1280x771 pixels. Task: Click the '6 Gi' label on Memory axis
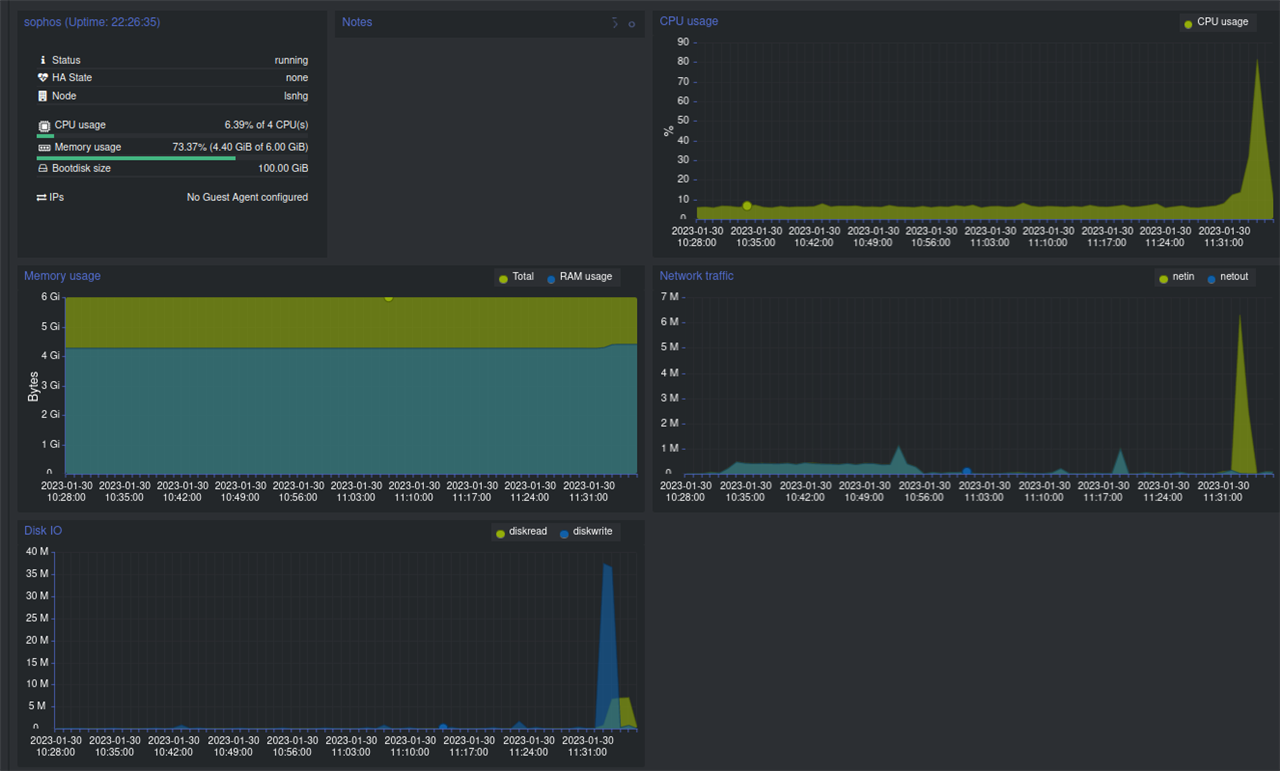point(50,297)
